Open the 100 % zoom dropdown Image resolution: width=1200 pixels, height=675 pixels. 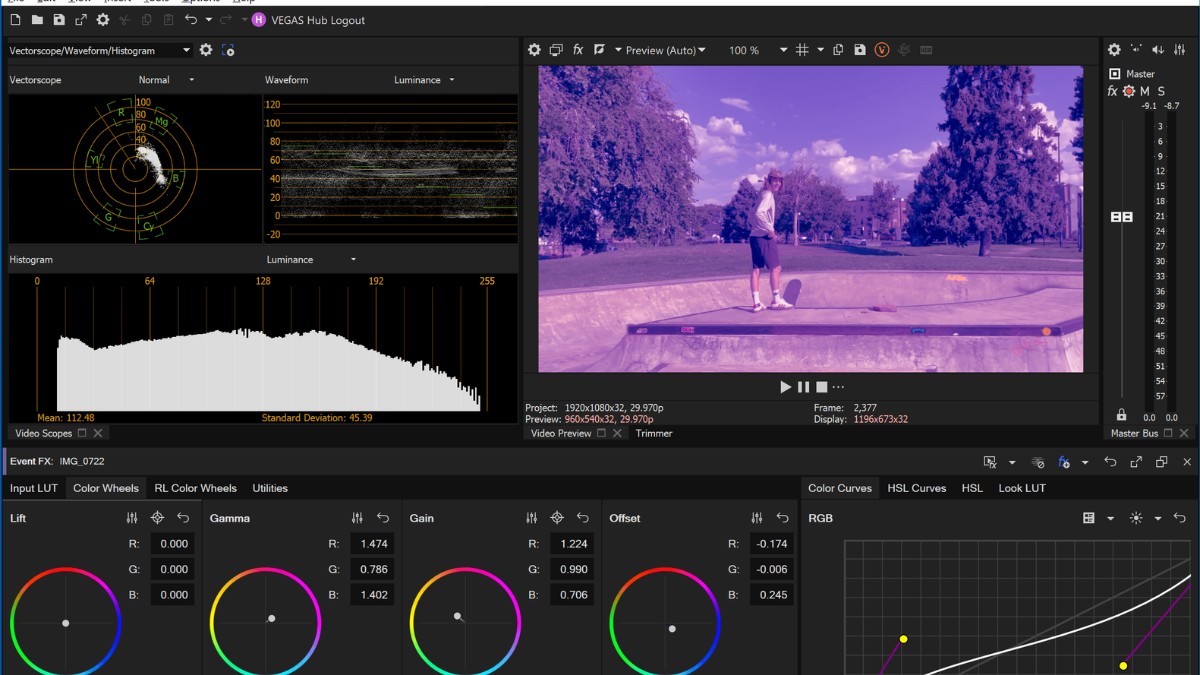coord(757,50)
